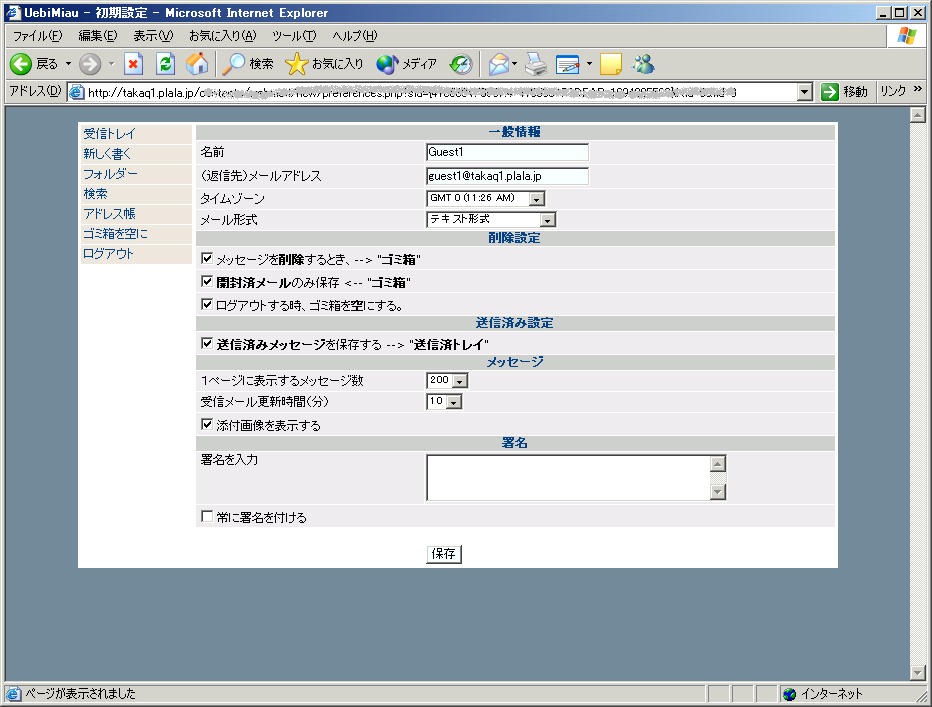Image resolution: width=932 pixels, height=707 pixels.
Task: Open the 表示(V) menu
Action: 153,36
